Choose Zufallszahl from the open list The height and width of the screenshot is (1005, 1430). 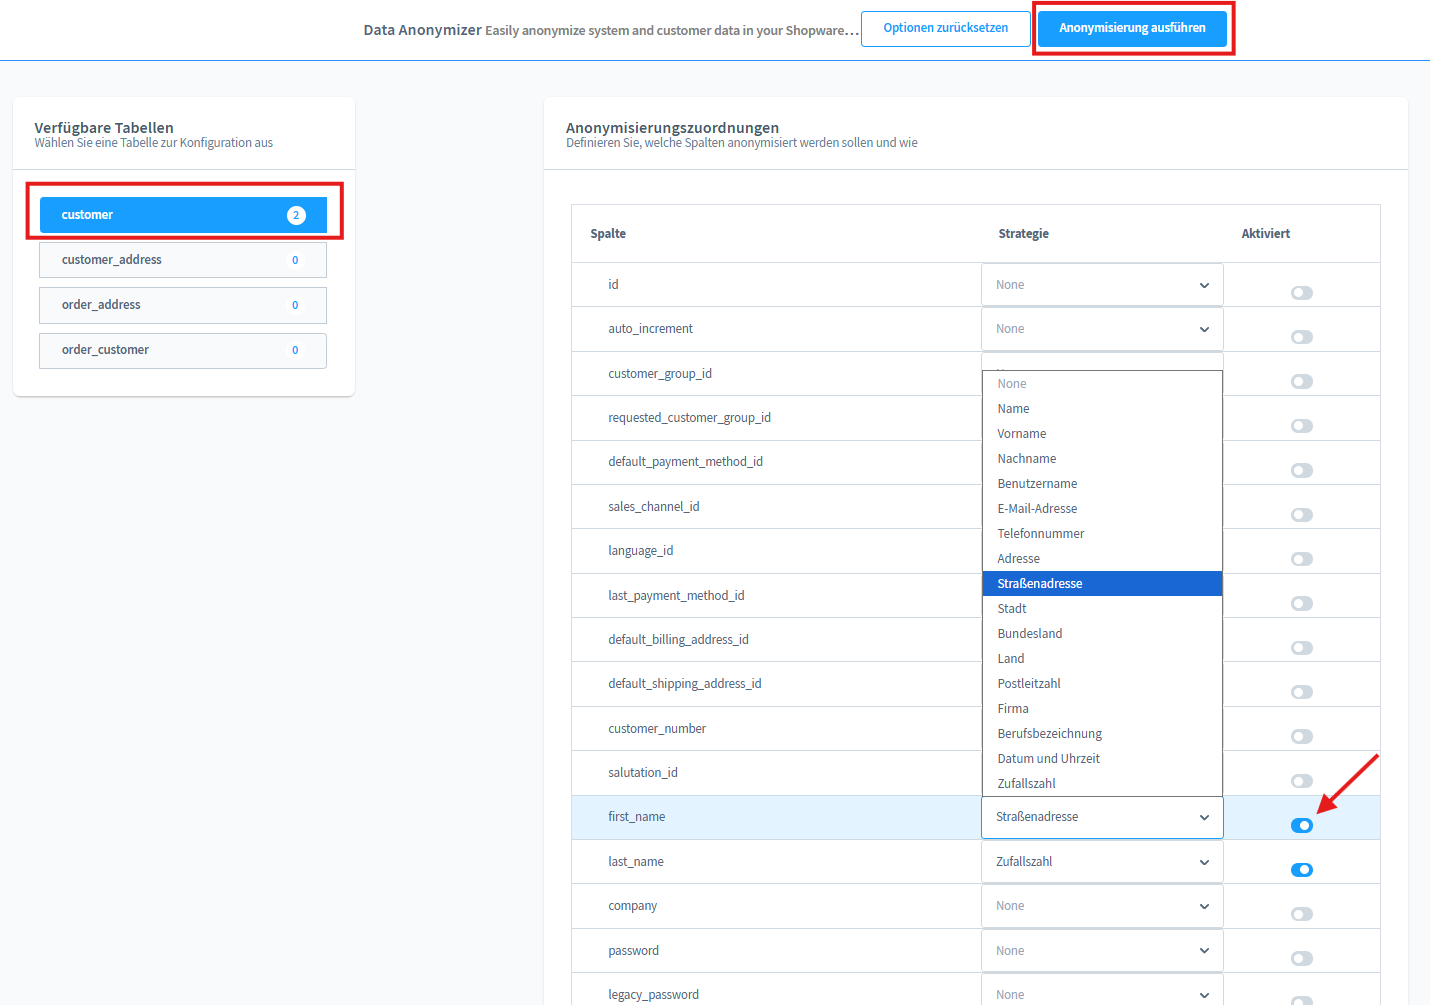pos(1026,784)
